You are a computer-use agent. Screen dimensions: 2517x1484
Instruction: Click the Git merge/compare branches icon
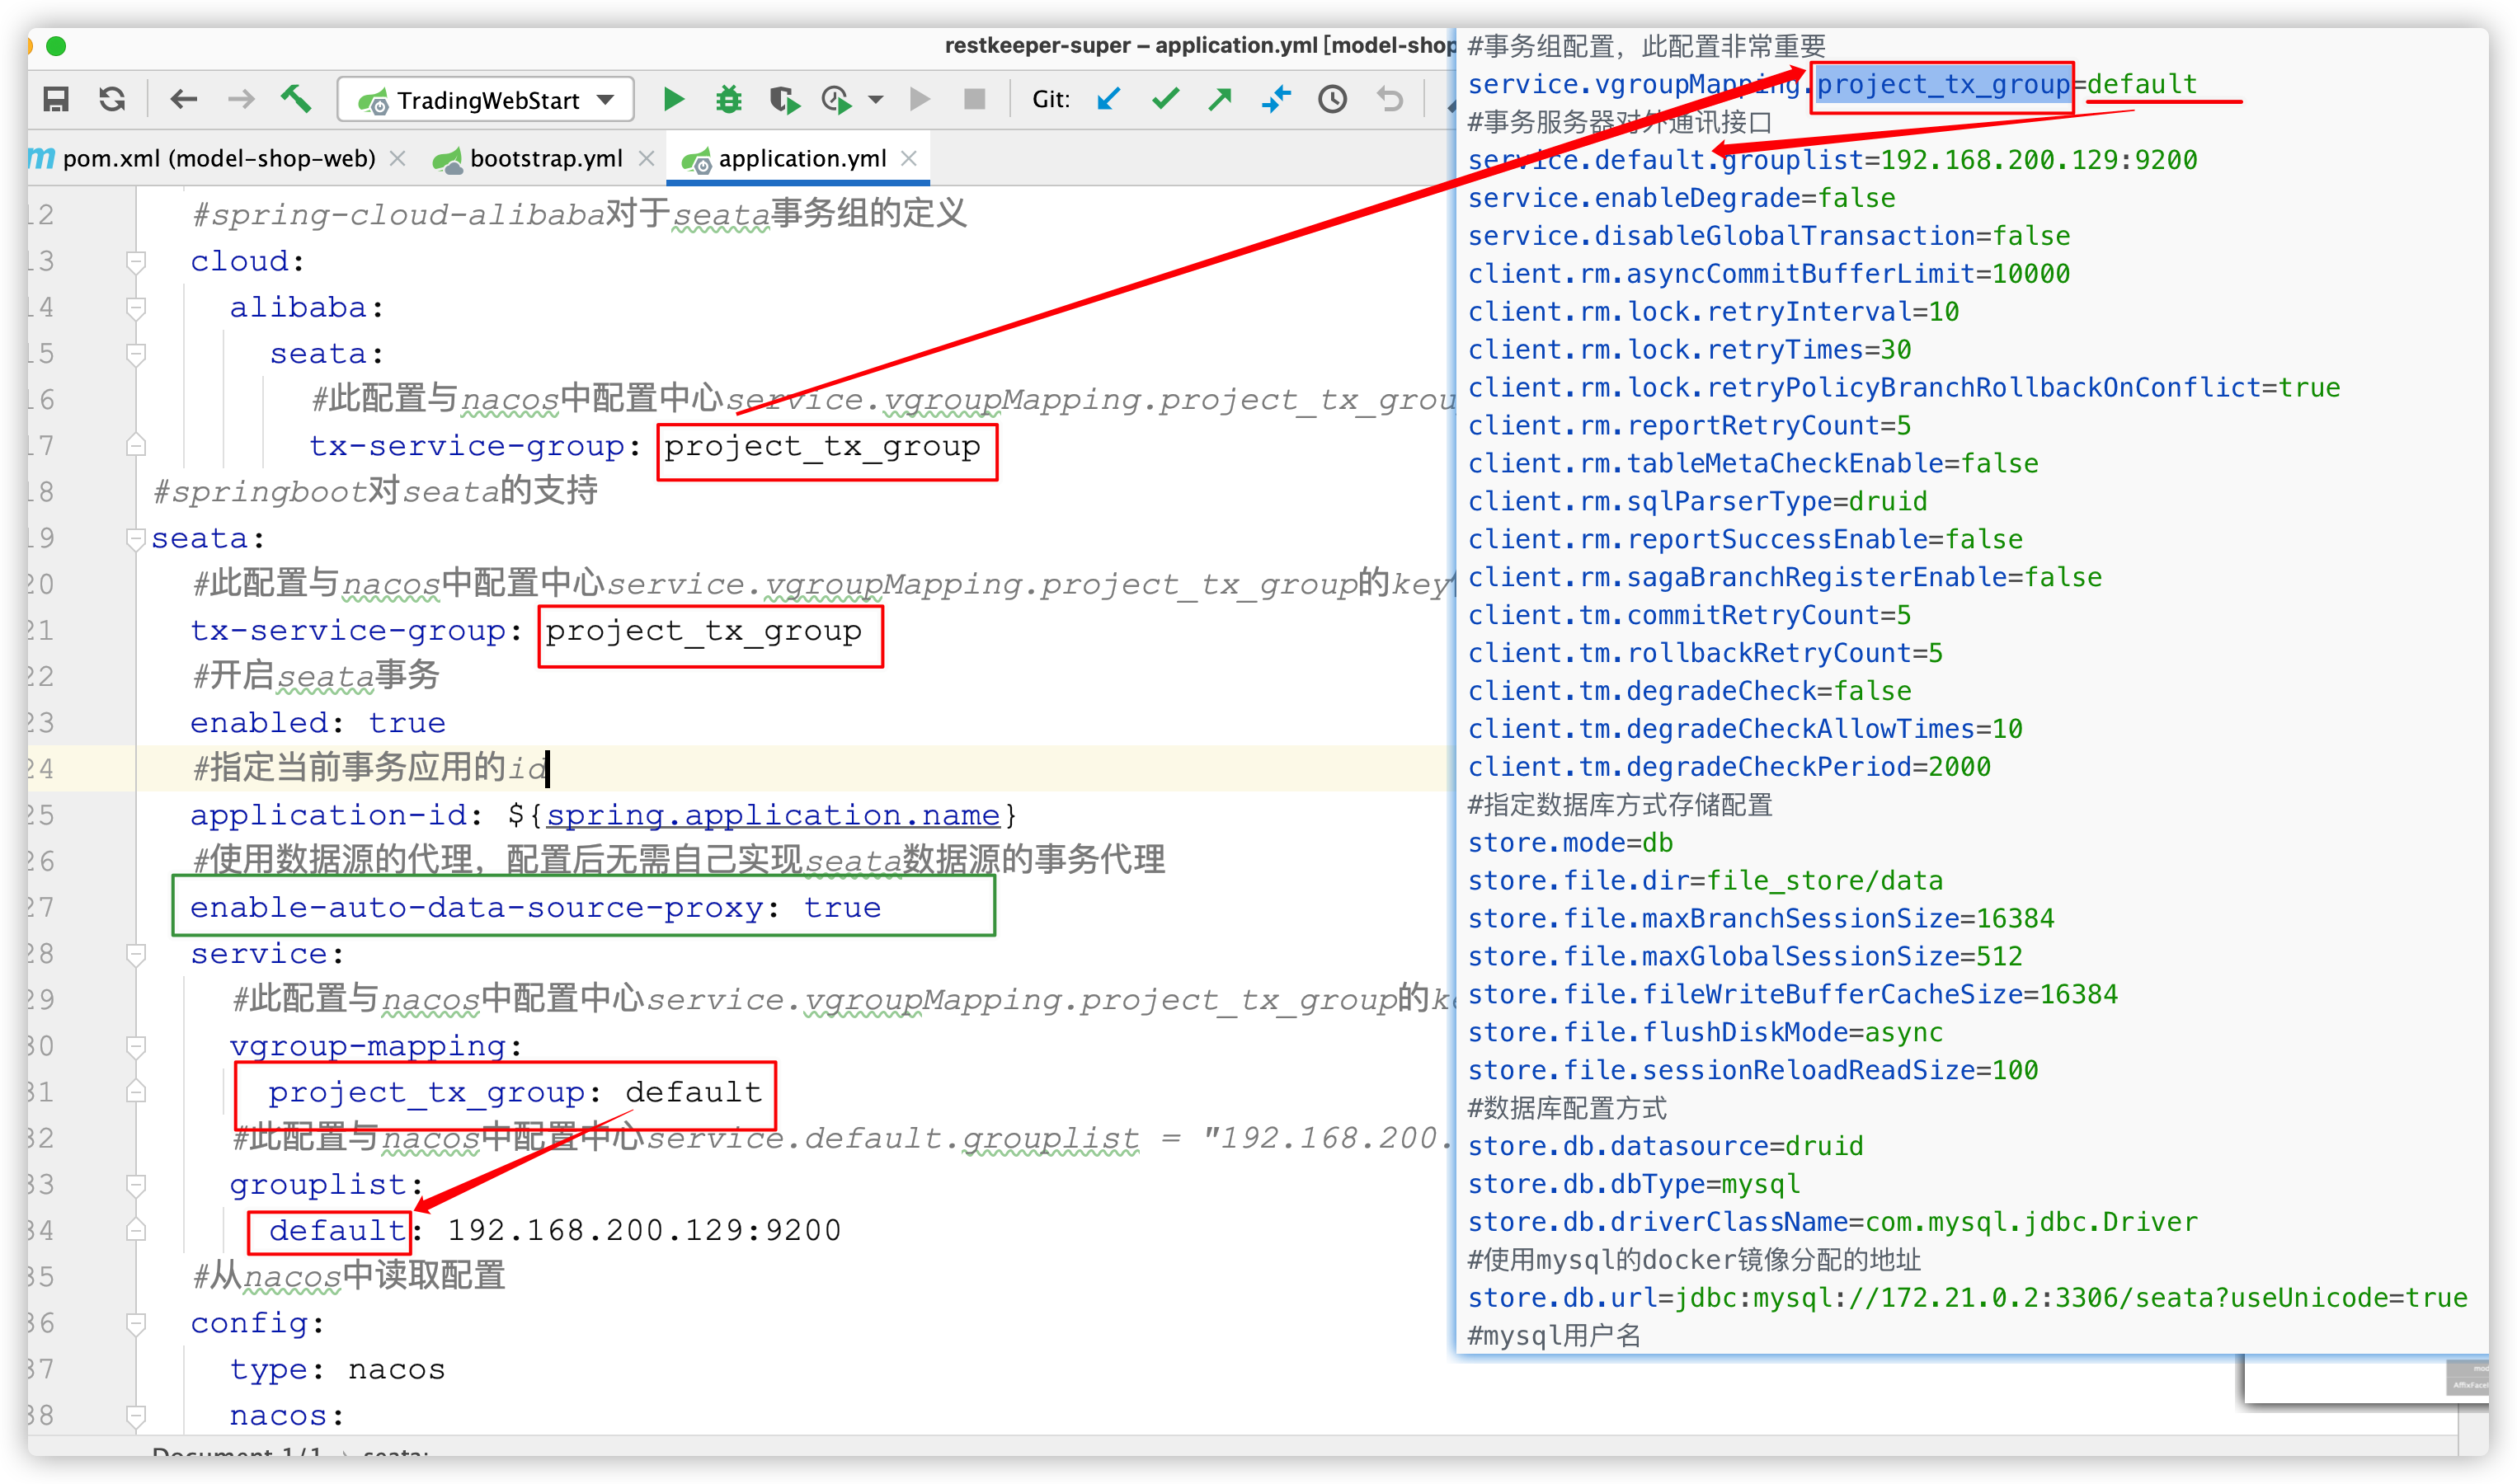pos(1276,99)
